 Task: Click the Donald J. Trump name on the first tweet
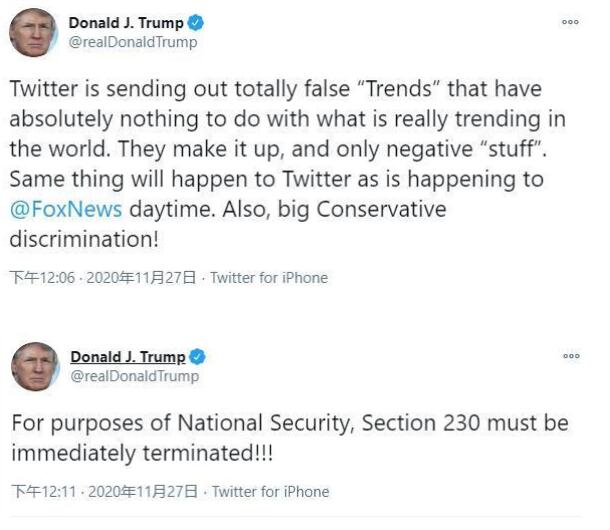coord(126,23)
